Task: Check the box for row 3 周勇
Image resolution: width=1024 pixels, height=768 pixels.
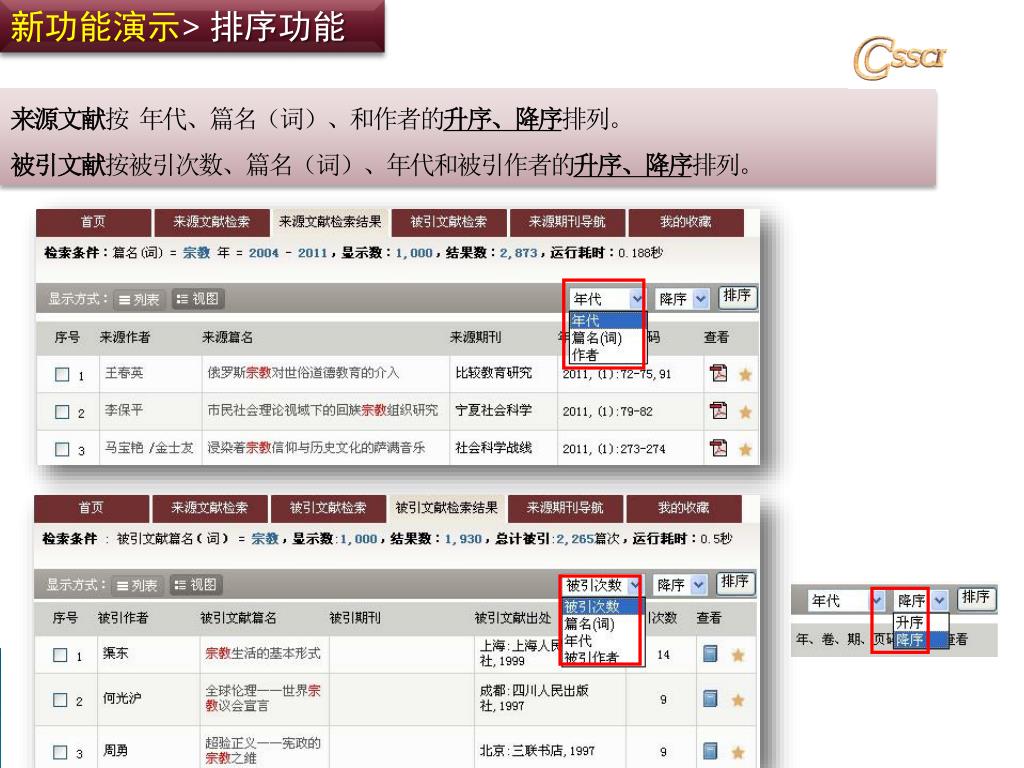Action: (60, 752)
